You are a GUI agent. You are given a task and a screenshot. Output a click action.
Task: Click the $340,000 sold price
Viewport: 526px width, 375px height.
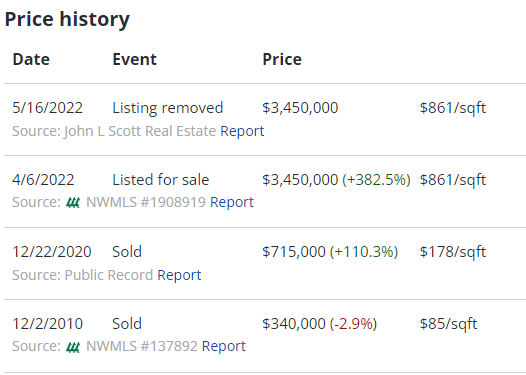(294, 324)
